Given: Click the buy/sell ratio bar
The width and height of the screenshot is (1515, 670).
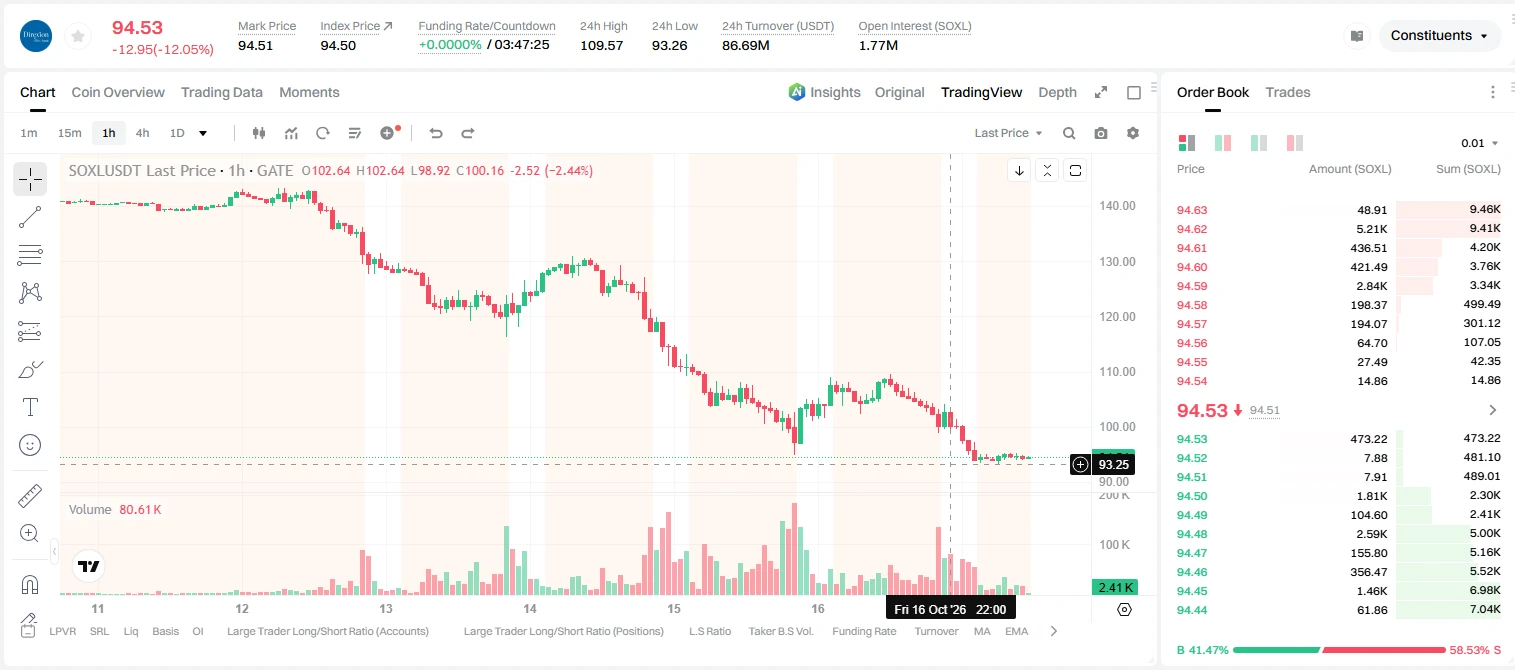Looking at the screenshot, I should pos(1339,650).
